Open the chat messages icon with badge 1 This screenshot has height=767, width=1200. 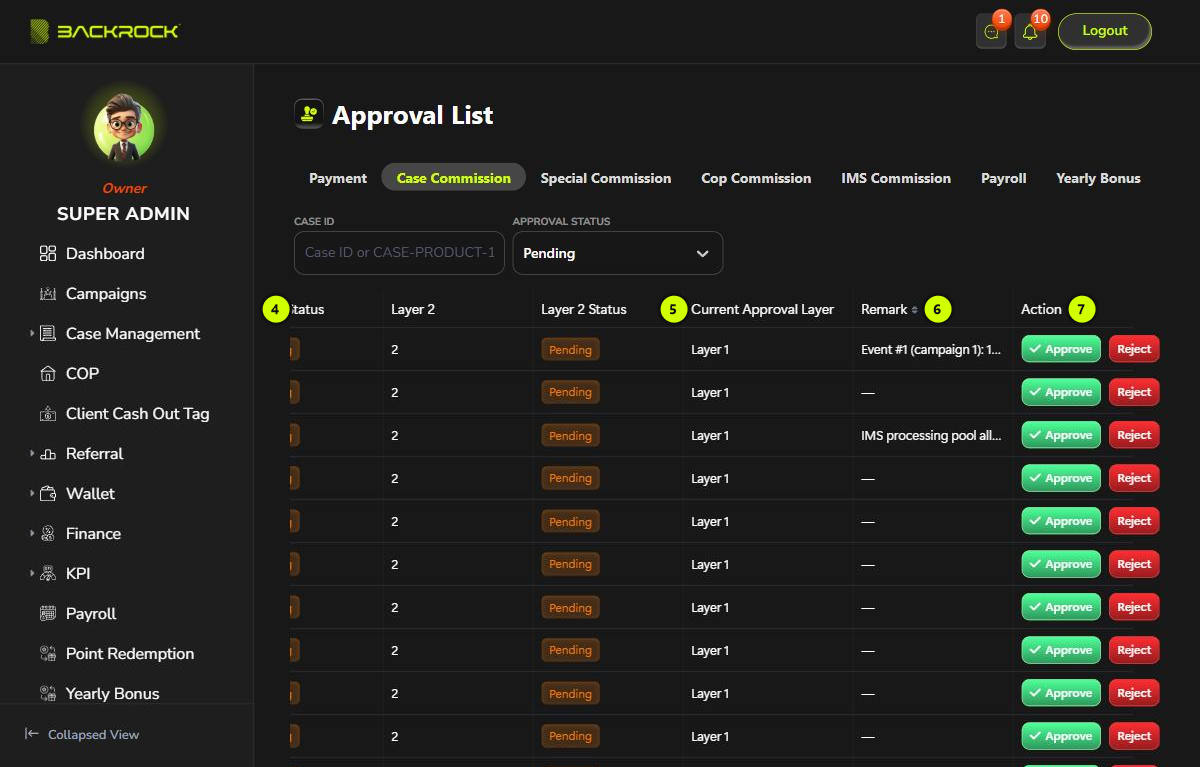click(991, 32)
